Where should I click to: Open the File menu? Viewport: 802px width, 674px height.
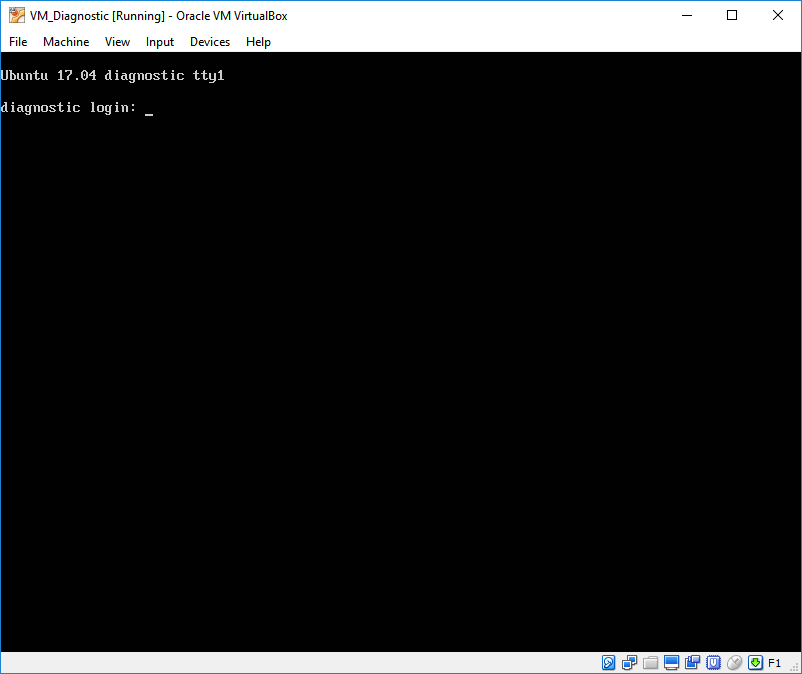18,42
